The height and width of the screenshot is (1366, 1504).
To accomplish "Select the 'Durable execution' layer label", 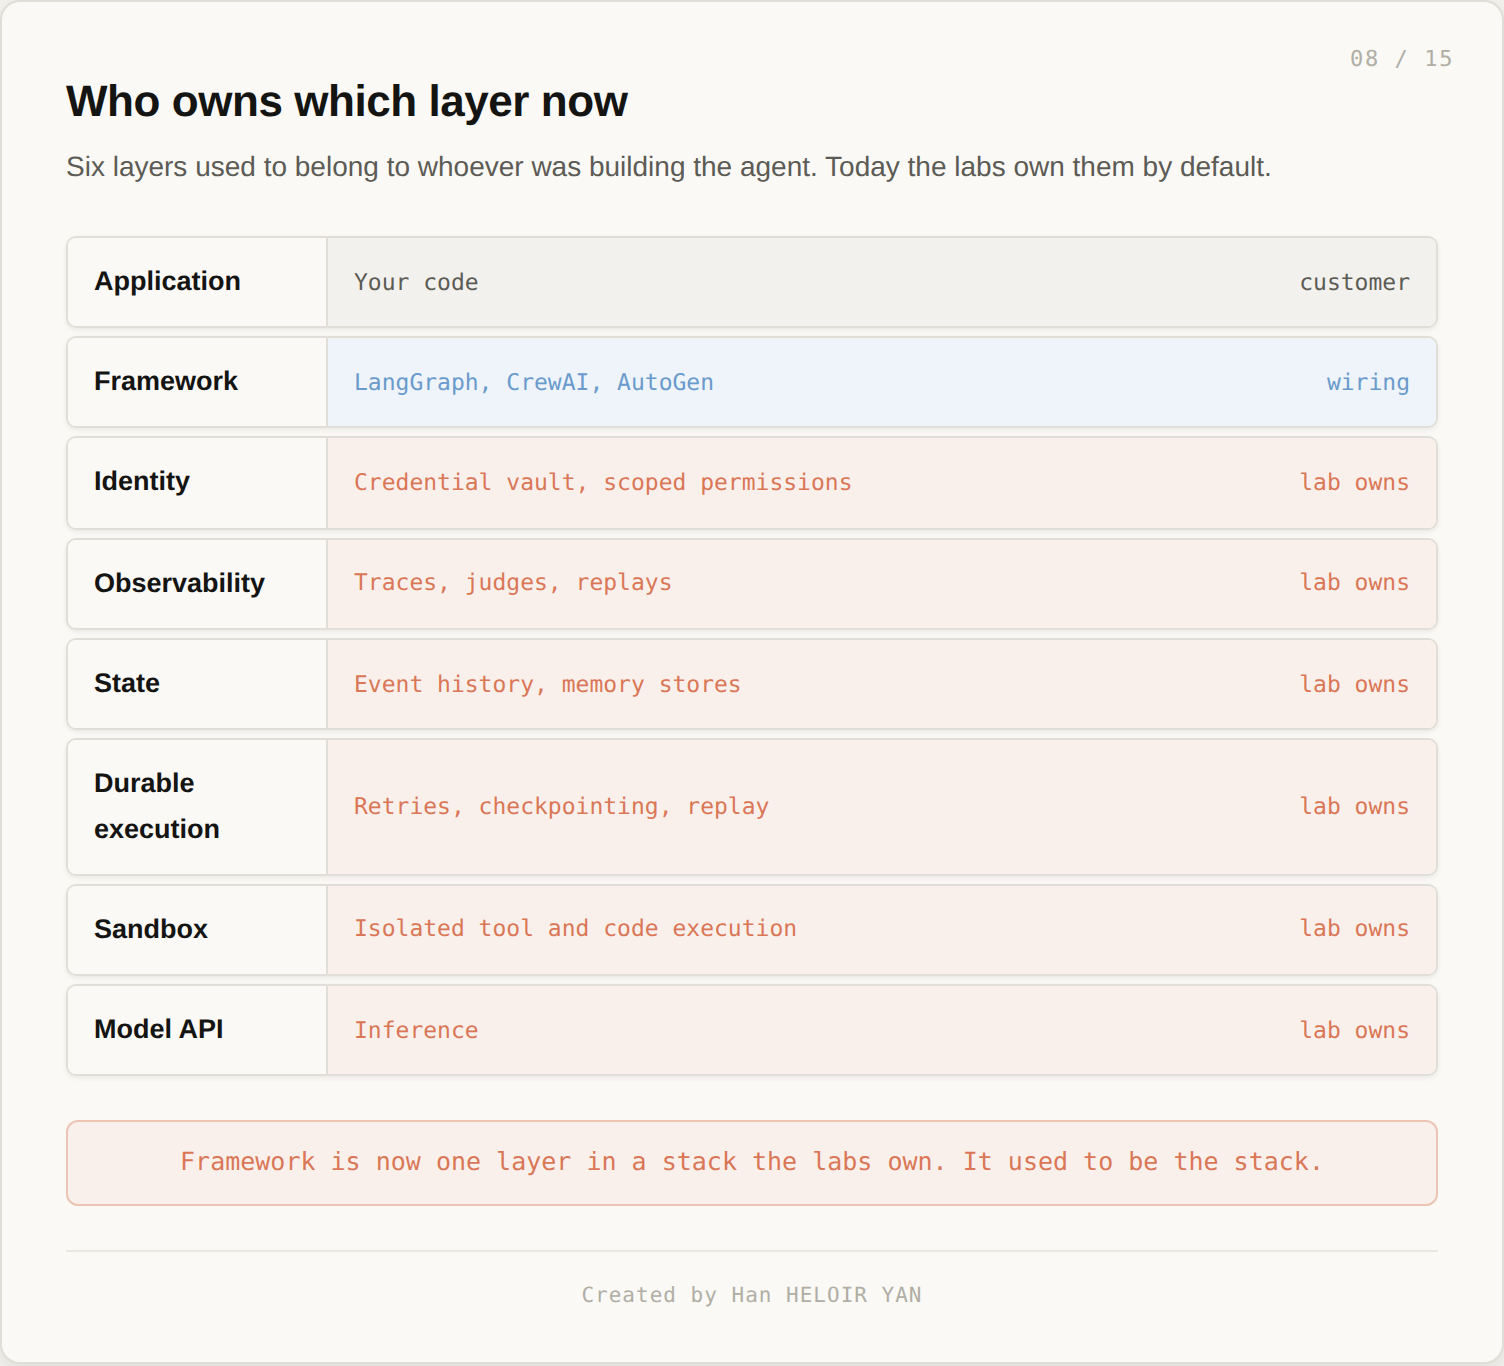I will (157, 806).
